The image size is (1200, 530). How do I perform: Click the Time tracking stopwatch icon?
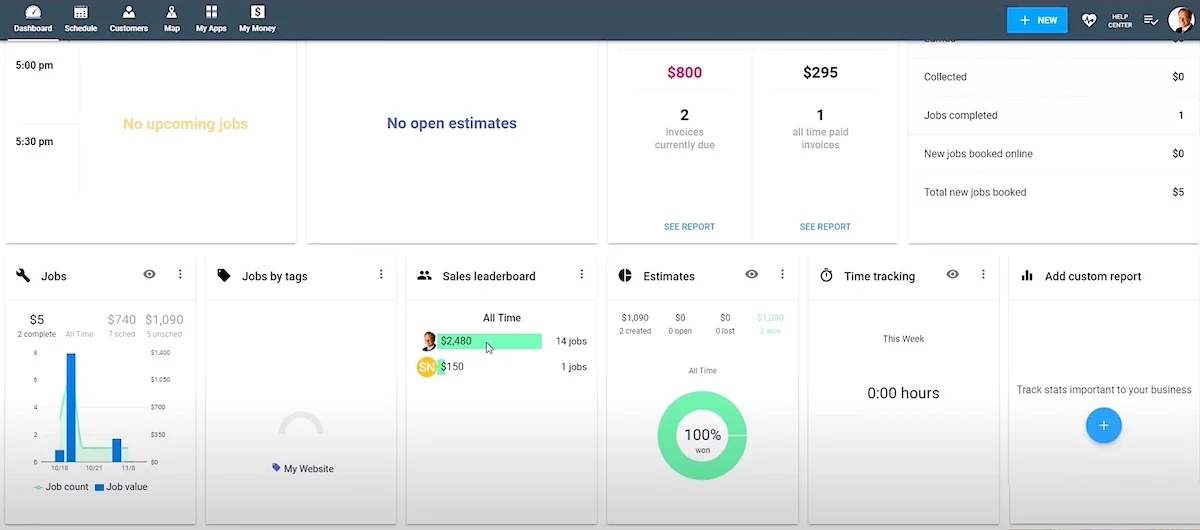point(826,275)
